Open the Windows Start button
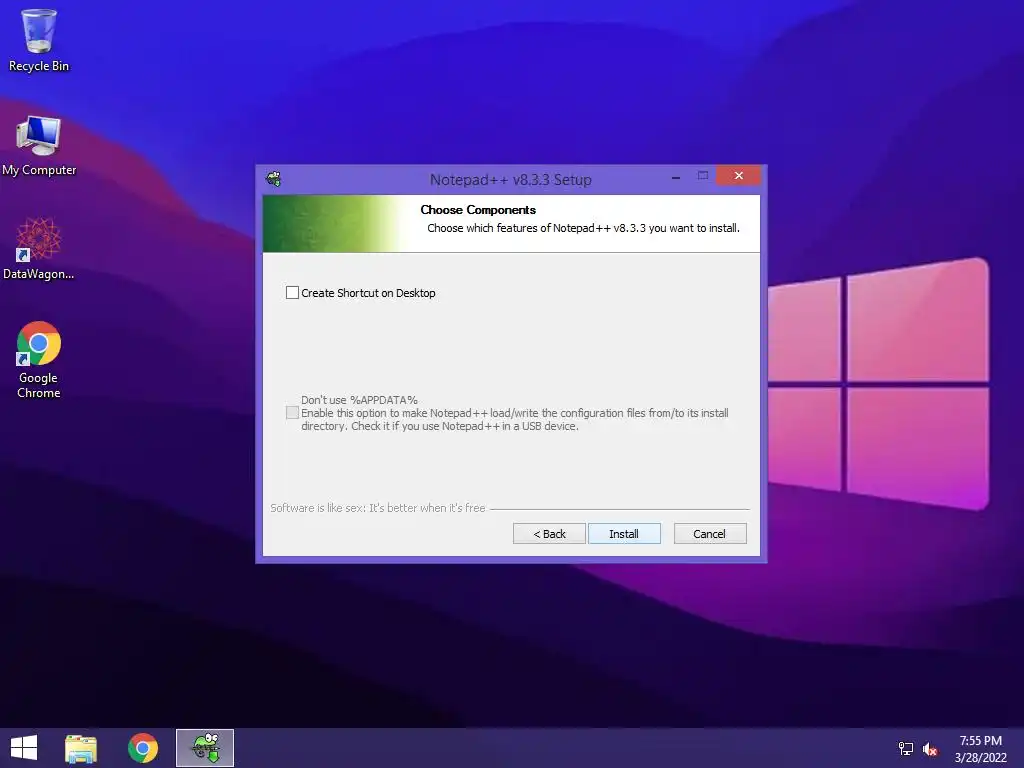This screenshot has height=768, width=1024. point(24,748)
